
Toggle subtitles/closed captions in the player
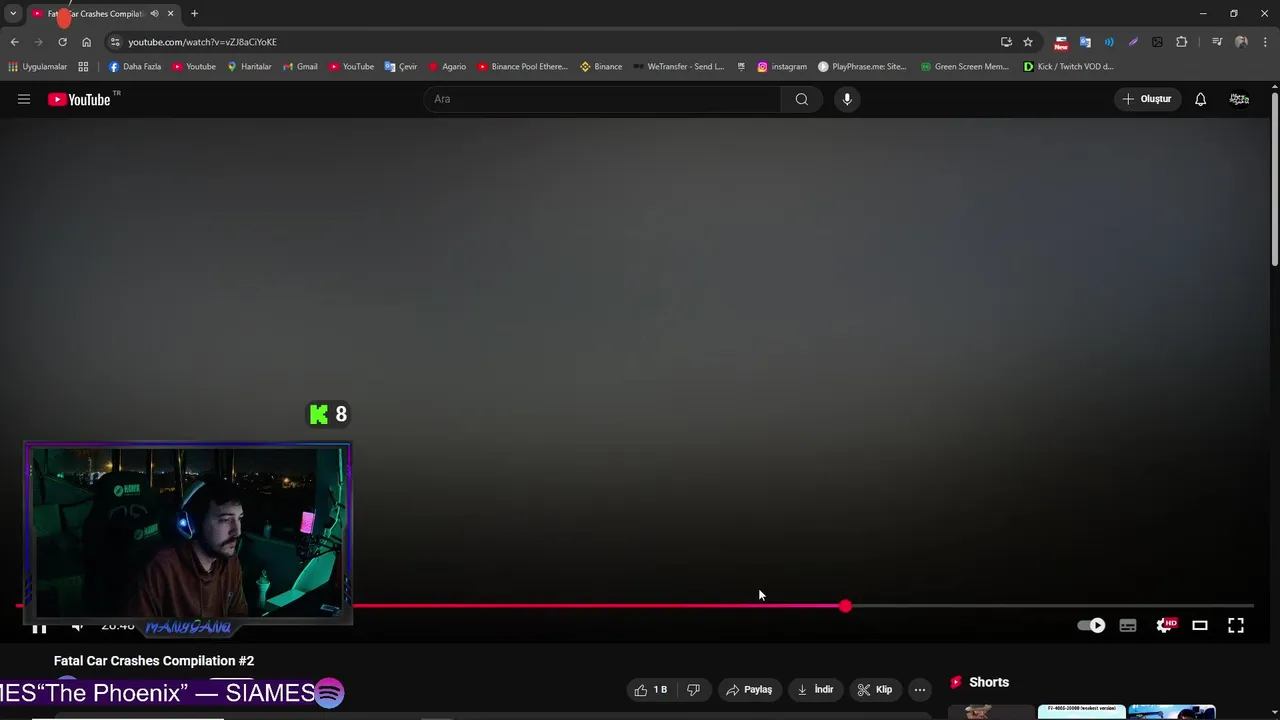(1128, 625)
